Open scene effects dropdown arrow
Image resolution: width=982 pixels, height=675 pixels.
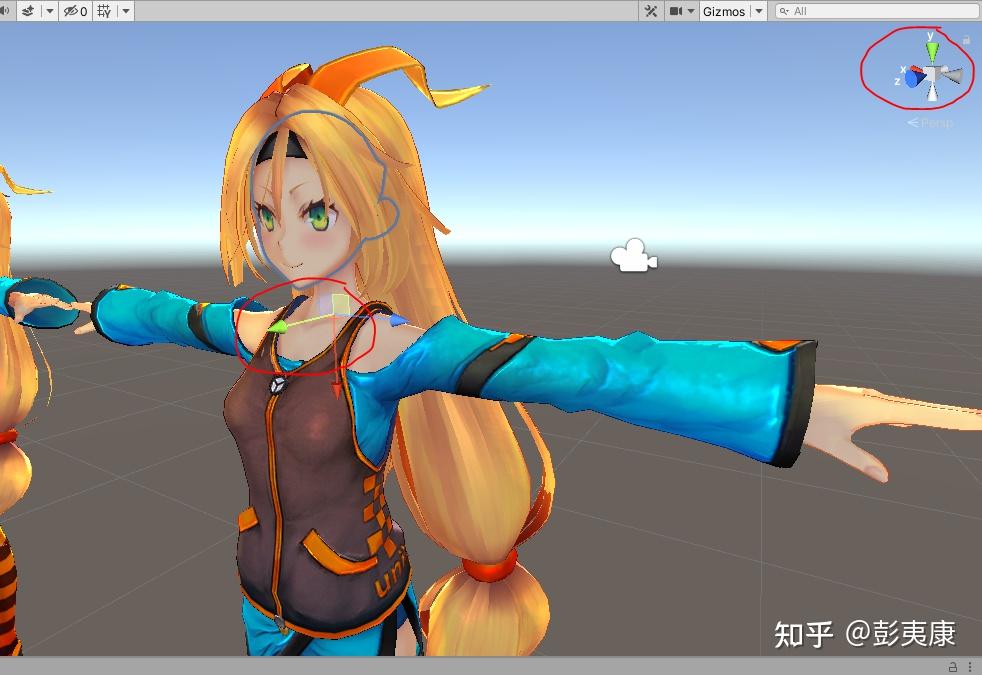[x=50, y=11]
